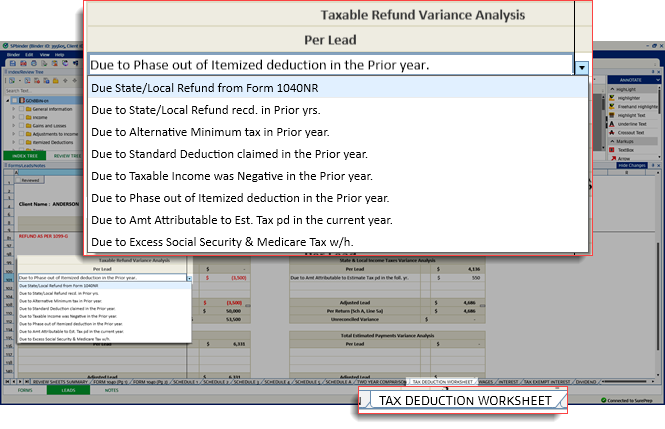
Task: Check the Itemized Deductions folder checkbox
Action: (x=21, y=142)
